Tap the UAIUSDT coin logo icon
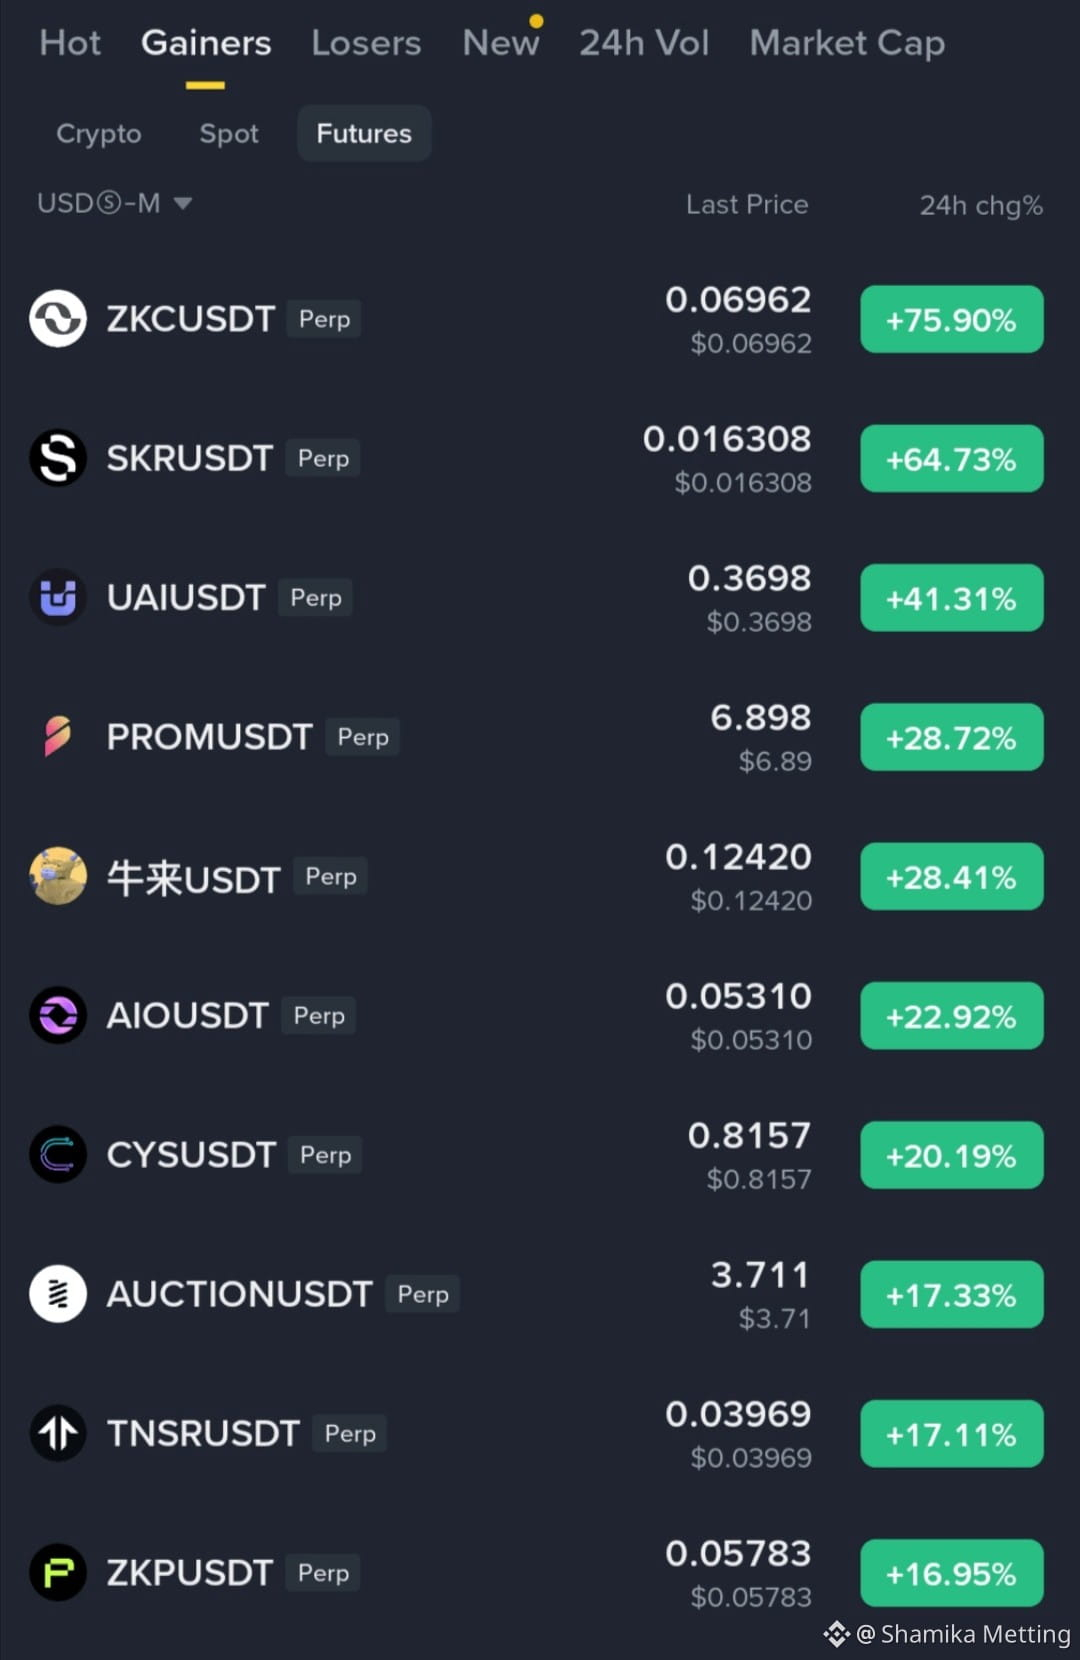Screen dimensions: 1080x1660 (x=58, y=597)
